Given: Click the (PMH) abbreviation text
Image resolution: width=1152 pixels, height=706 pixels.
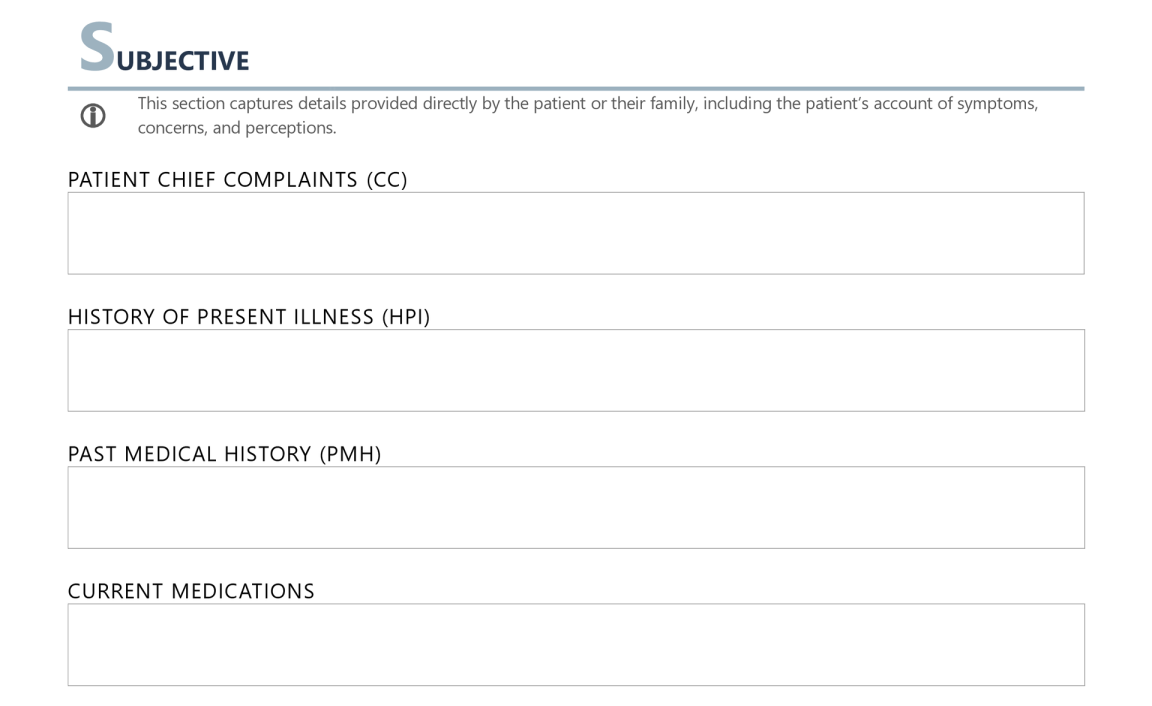Looking at the screenshot, I should [351, 454].
